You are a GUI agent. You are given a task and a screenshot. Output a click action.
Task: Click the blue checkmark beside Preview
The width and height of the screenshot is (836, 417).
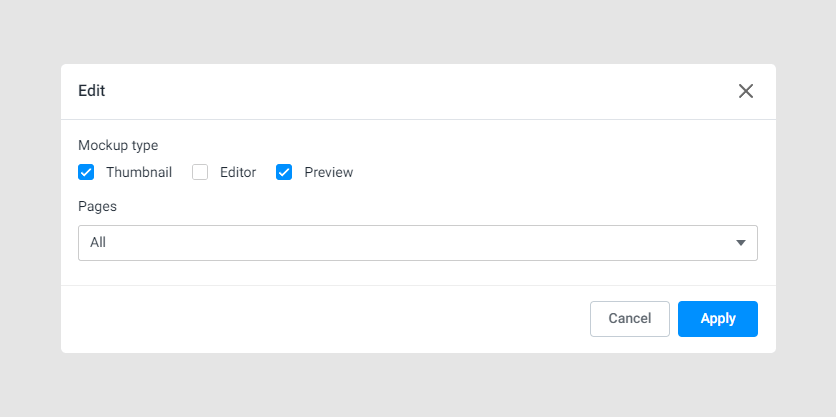tap(284, 172)
